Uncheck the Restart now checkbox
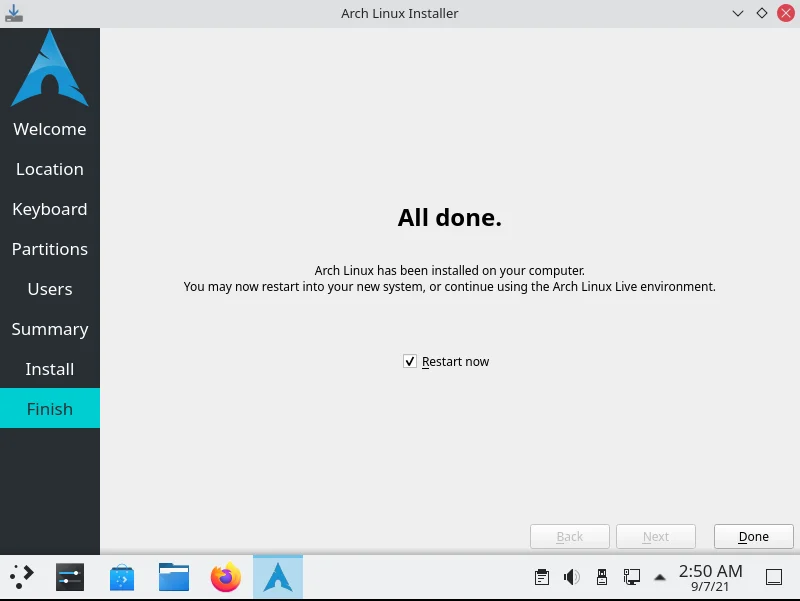800x601 pixels. (x=410, y=361)
